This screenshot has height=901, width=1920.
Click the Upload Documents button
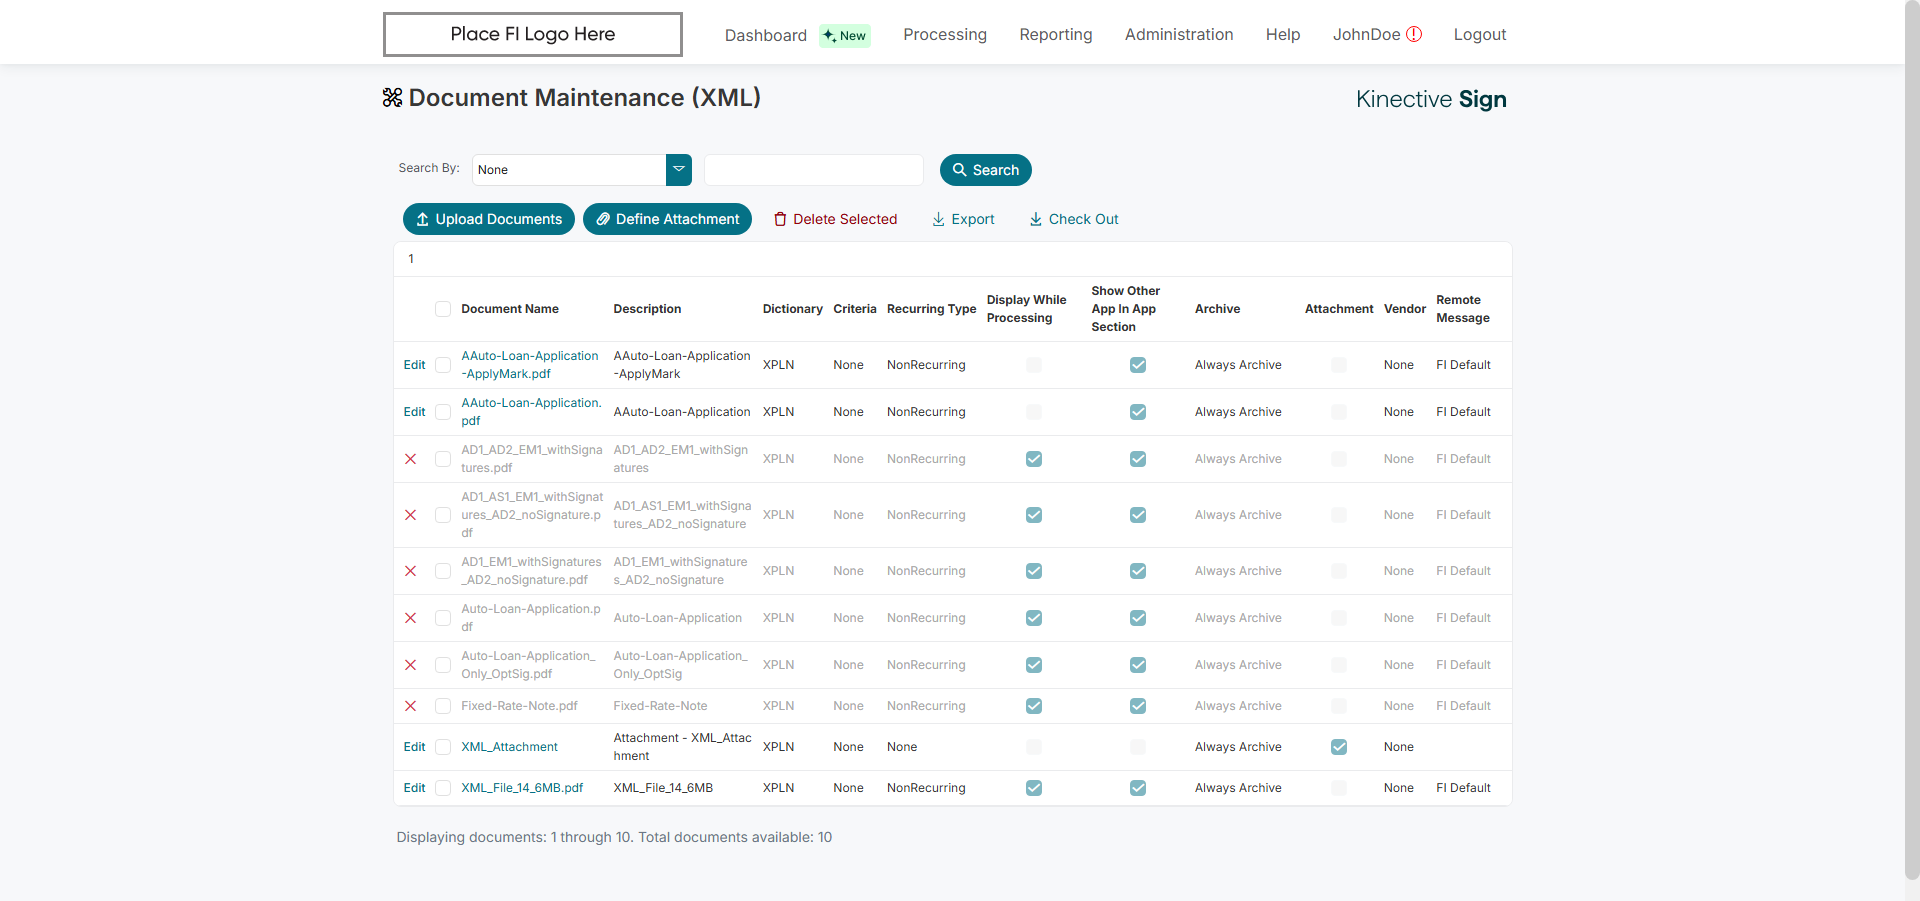click(488, 219)
